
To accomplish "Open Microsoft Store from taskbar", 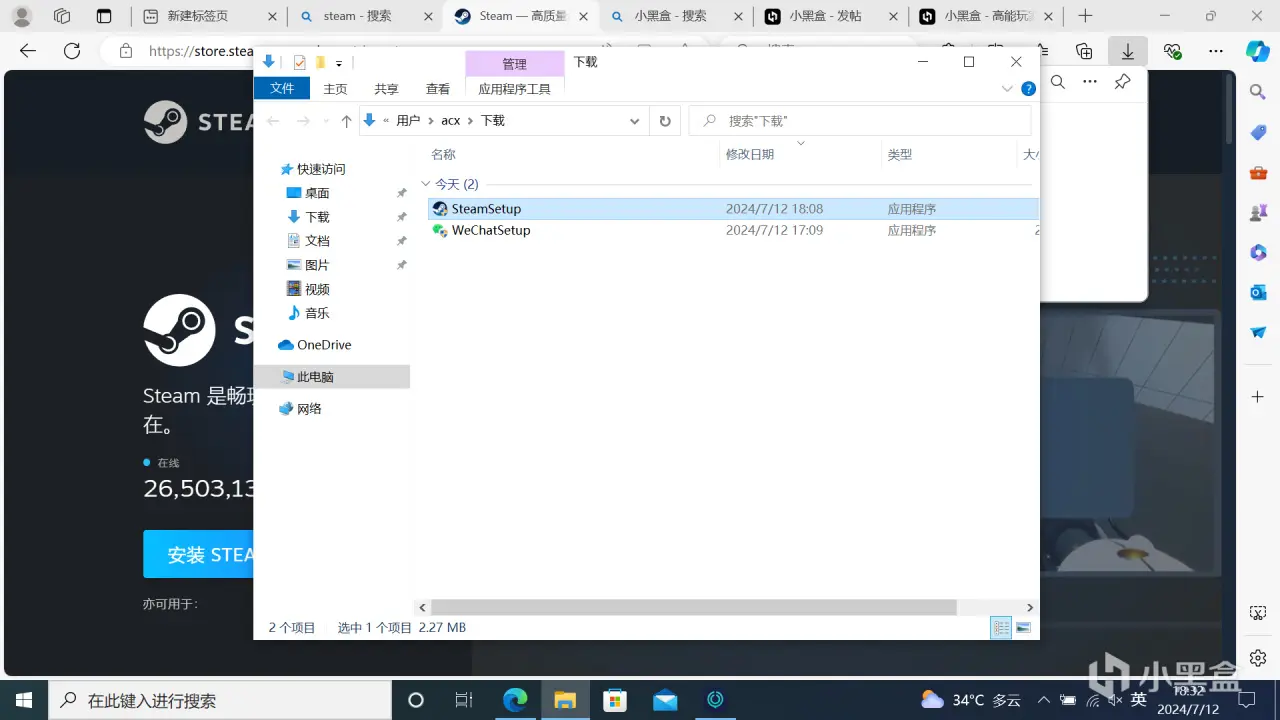I will 615,700.
